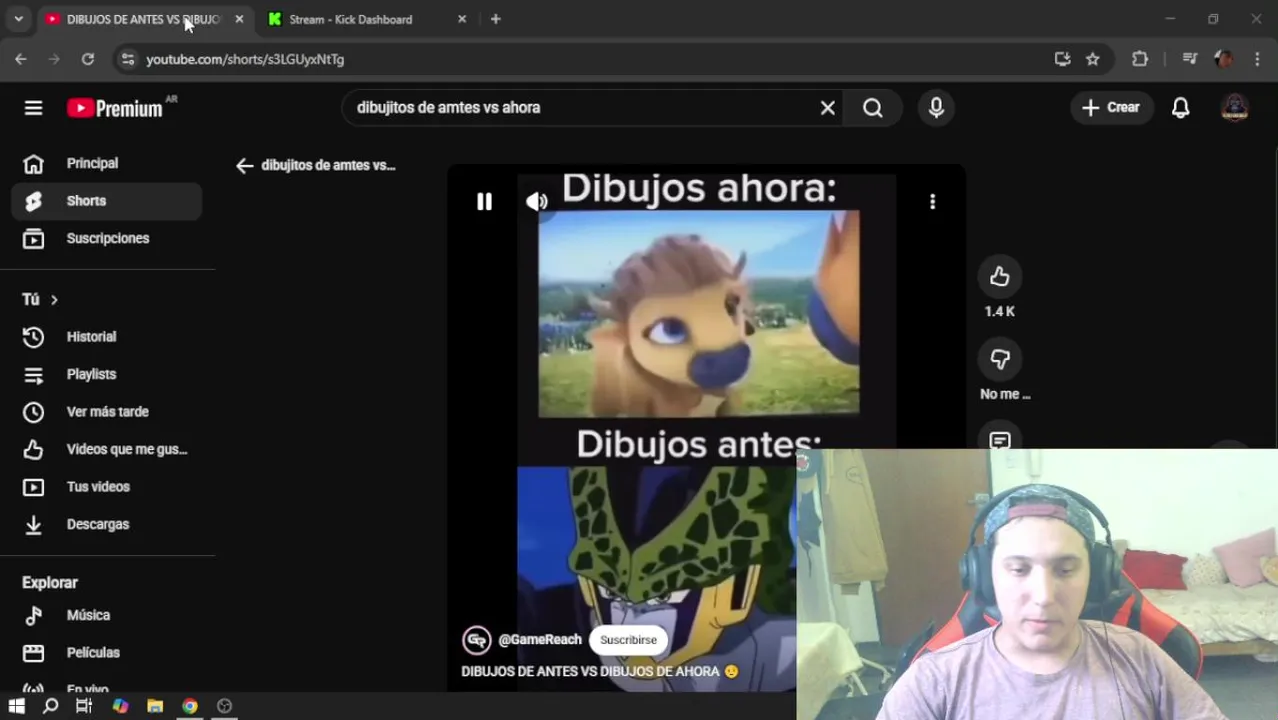Expand the Tú section
Screen dimensions: 1278x720
(x=40, y=299)
